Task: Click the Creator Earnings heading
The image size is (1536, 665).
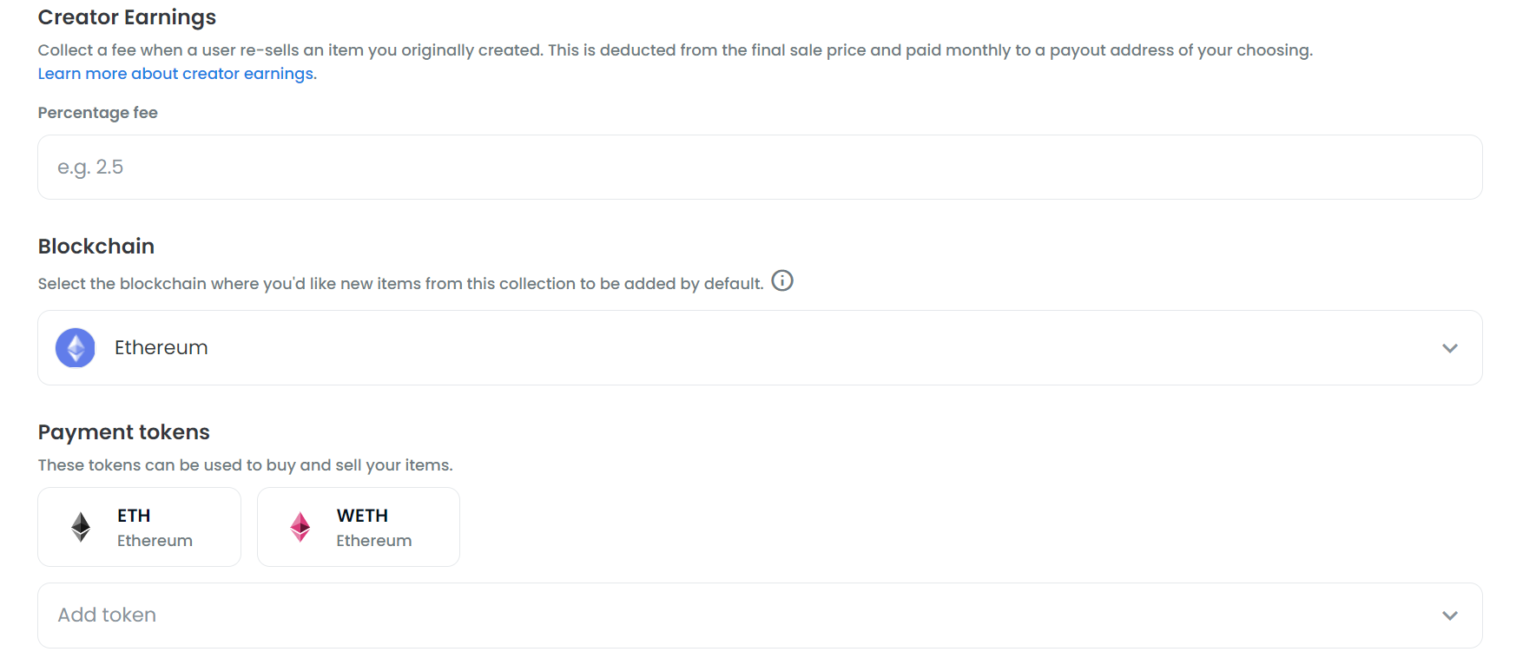Action: click(126, 17)
